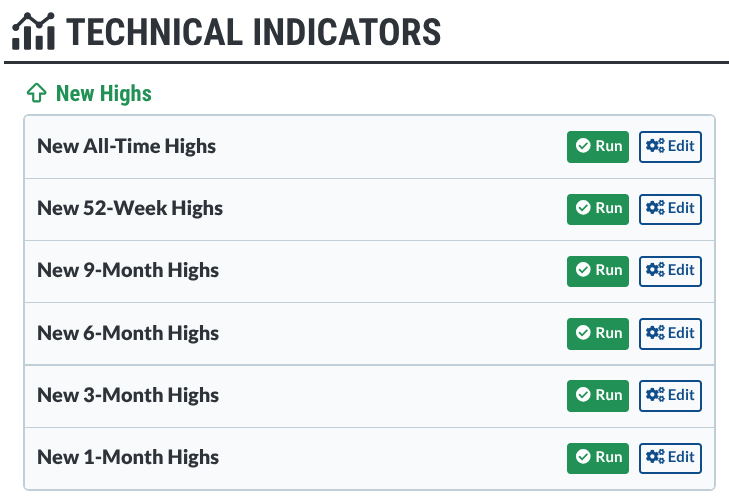Edit the New All-Time Highs screen
Screen dimensions: 729x498
pyautogui.click(x=670, y=146)
